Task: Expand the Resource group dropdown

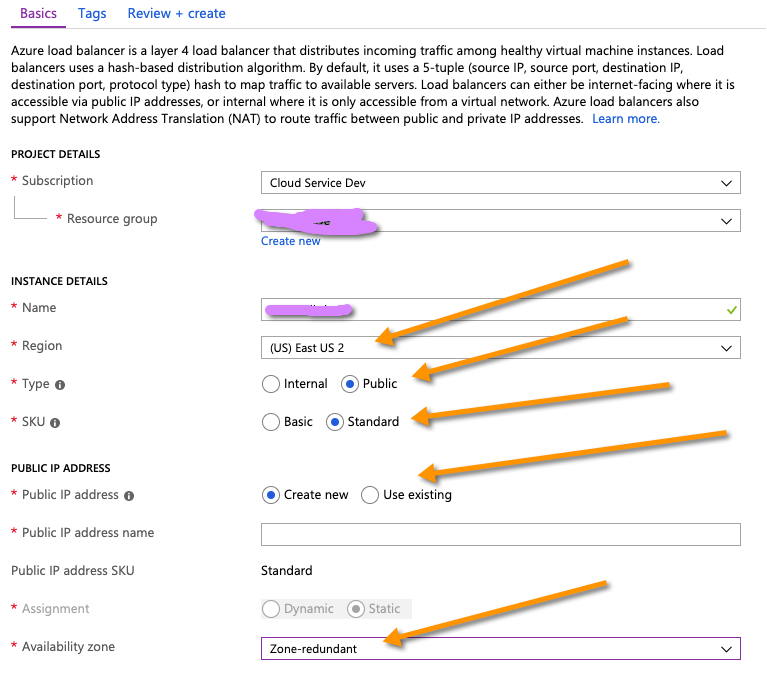Action: [x=500, y=221]
